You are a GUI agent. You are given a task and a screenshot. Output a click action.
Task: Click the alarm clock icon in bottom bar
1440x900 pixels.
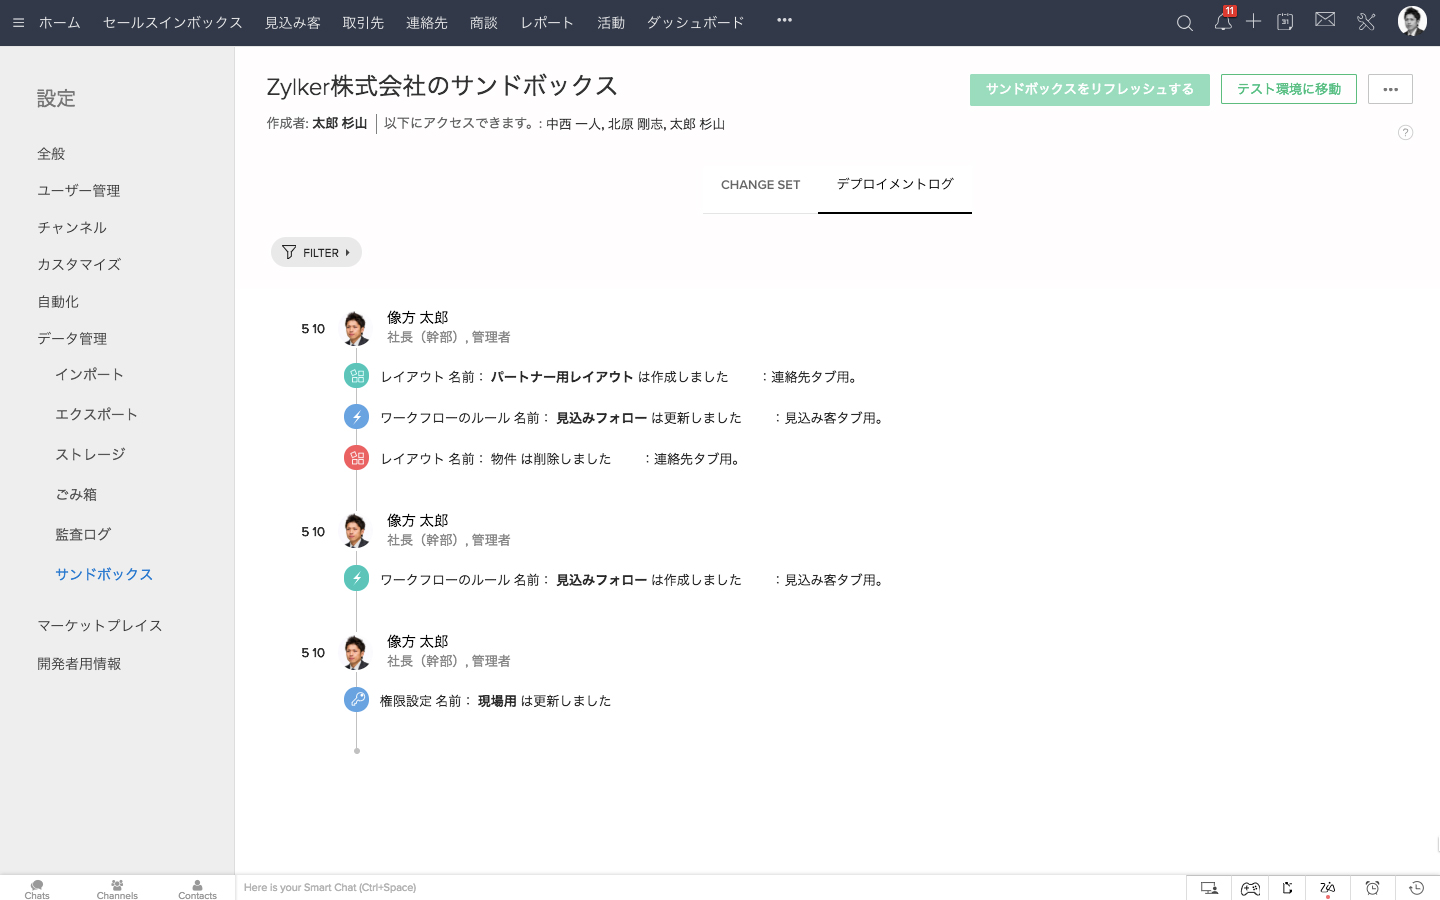coord(1372,888)
